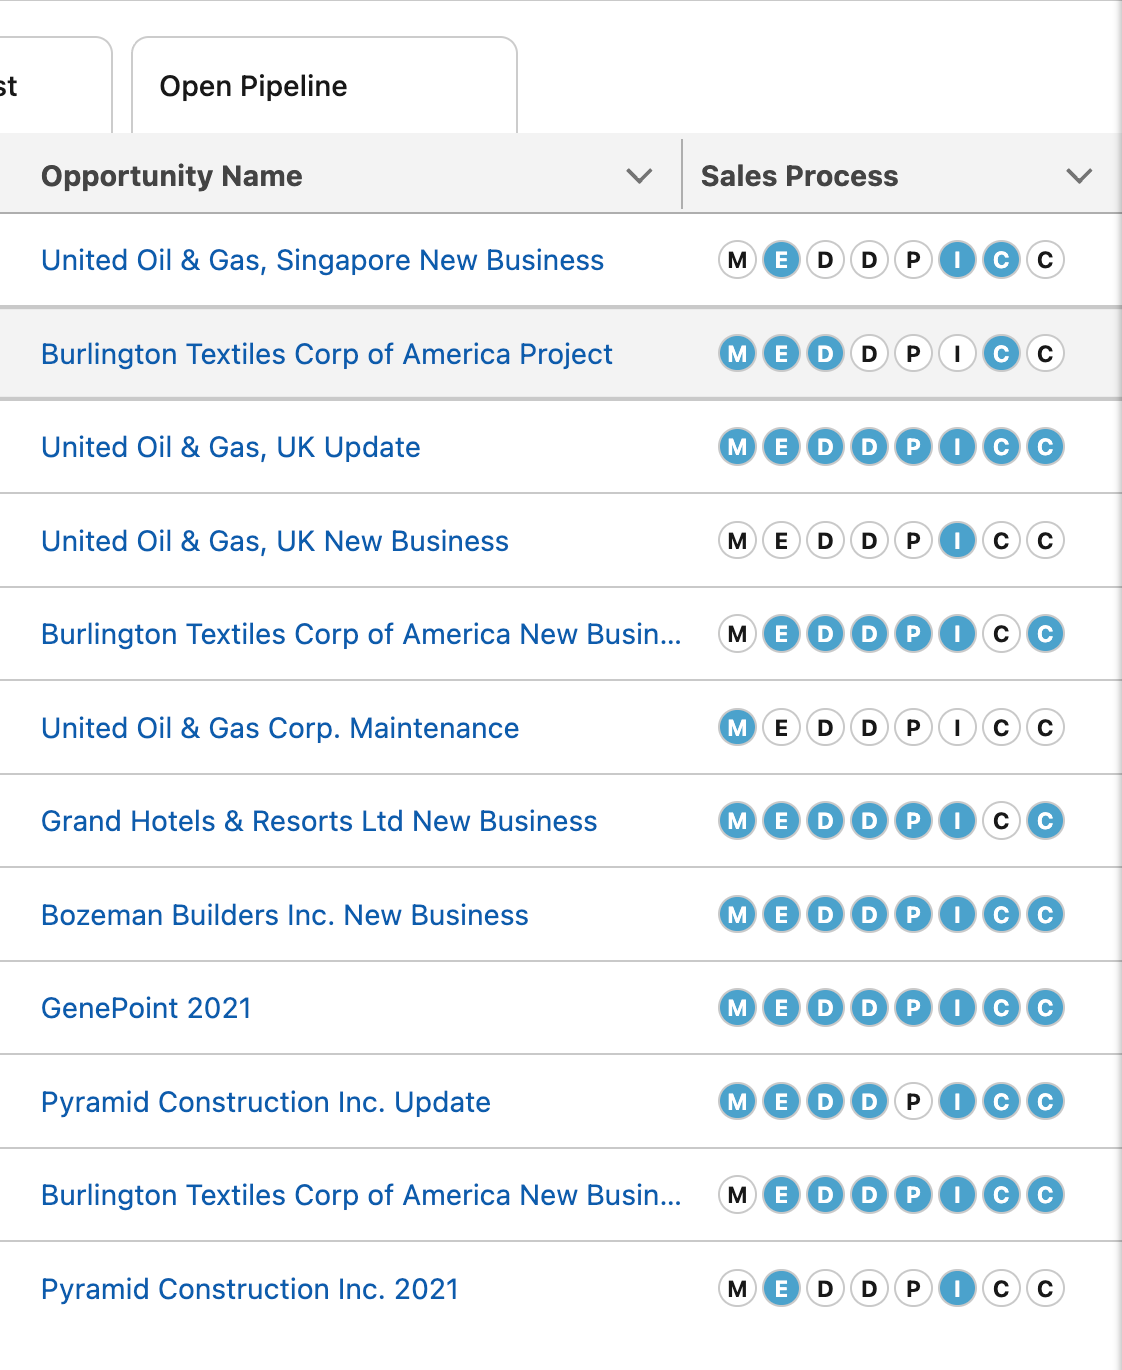Switch to the Open Pipeline tab
The height and width of the screenshot is (1370, 1122).
point(254,86)
